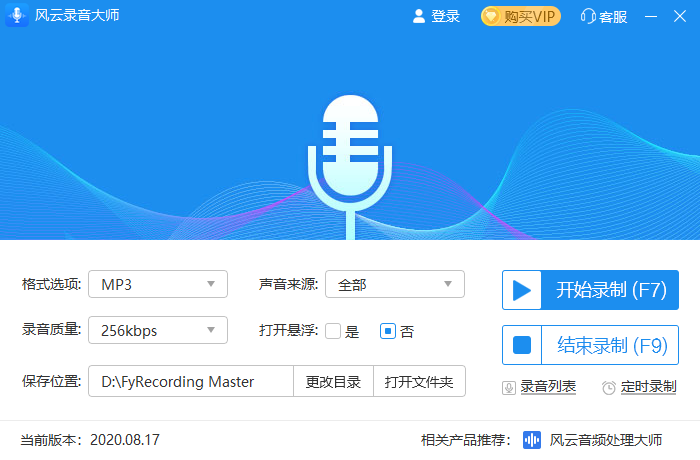Image resolution: width=700 pixels, height=460 pixels.
Task: Expand the 格式选项 MP3 dropdown
Action: tap(158, 284)
